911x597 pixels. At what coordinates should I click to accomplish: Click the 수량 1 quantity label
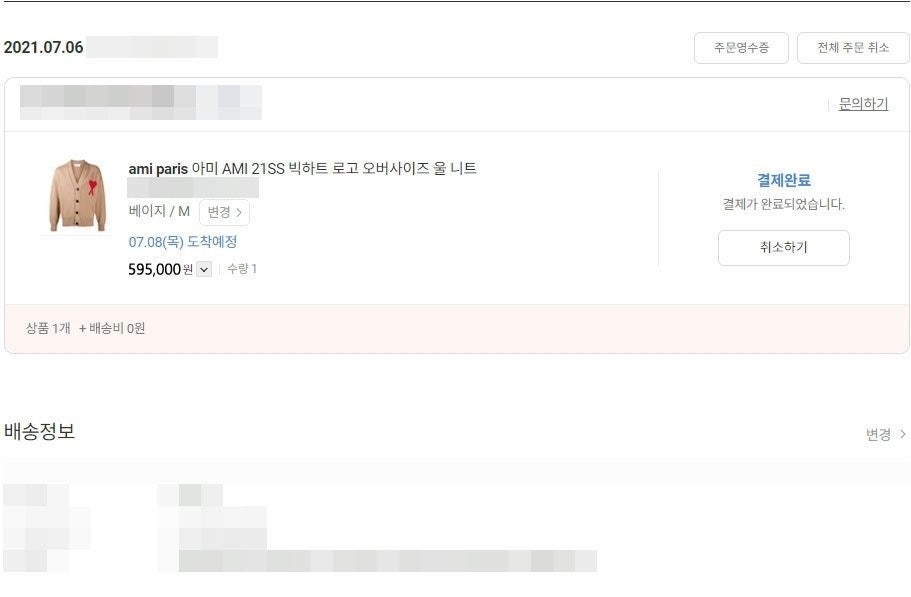[x=242, y=268]
